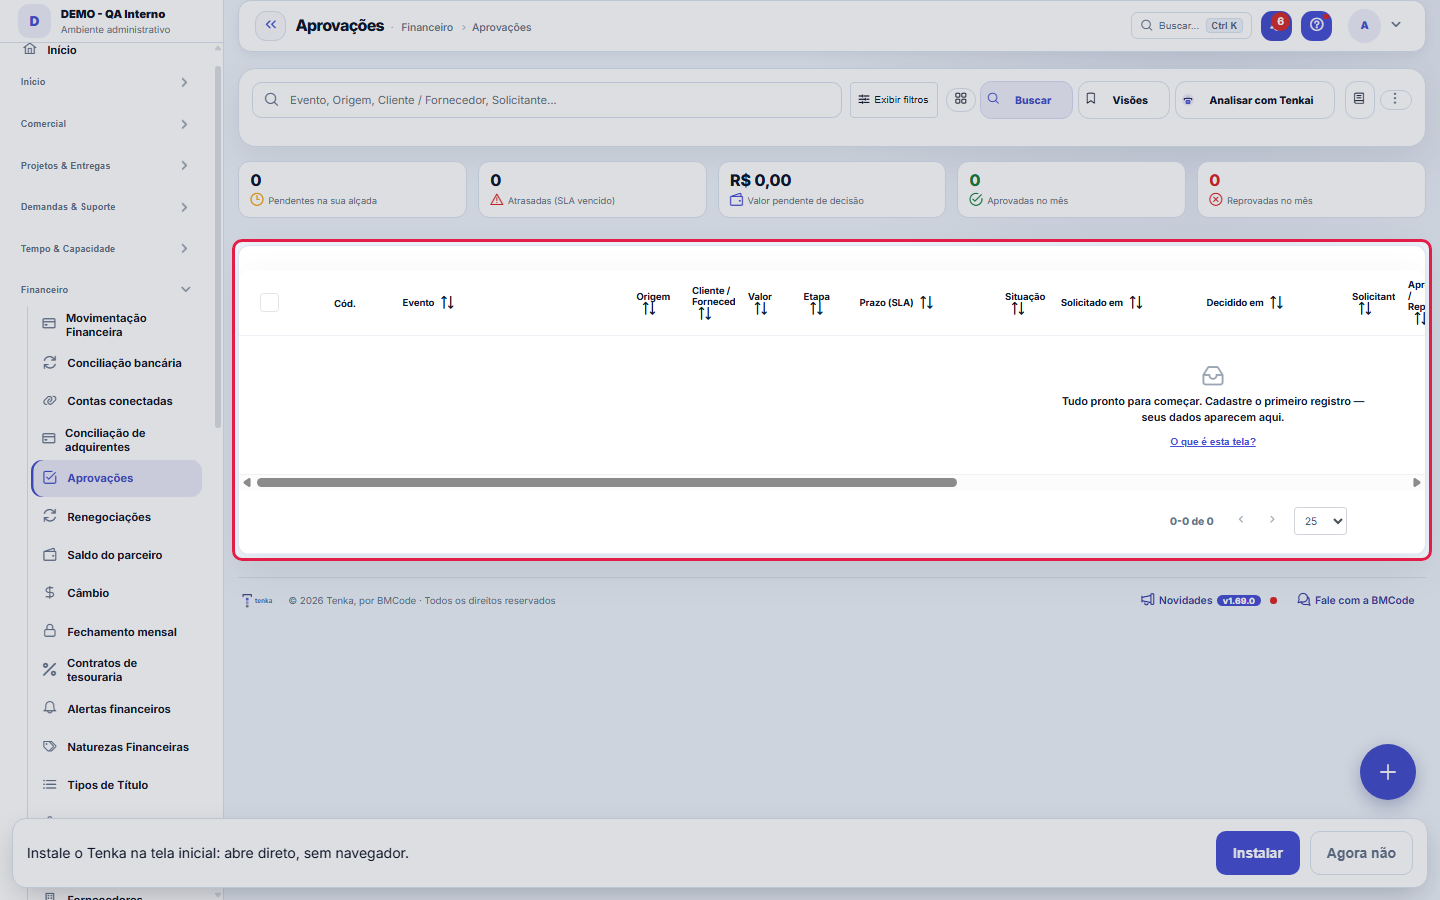Viewport: 1440px width, 900px height.
Task: Open the Visões bookmarks button
Action: click(1123, 100)
